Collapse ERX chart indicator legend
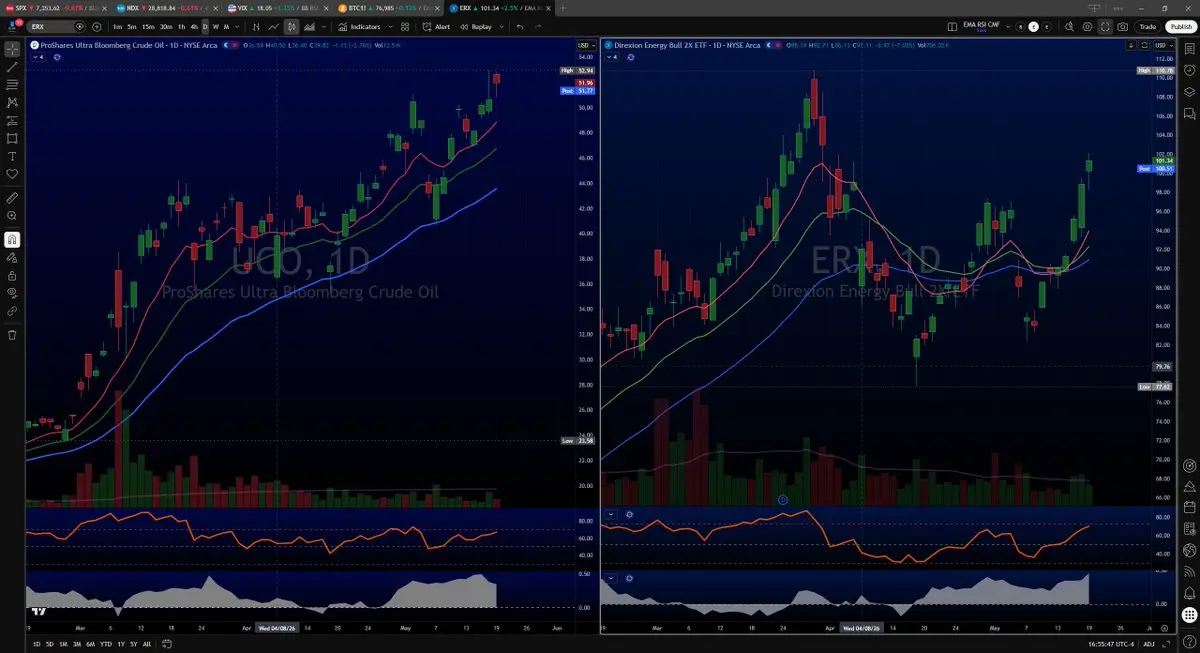1200x653 pixels. point(611,57)
